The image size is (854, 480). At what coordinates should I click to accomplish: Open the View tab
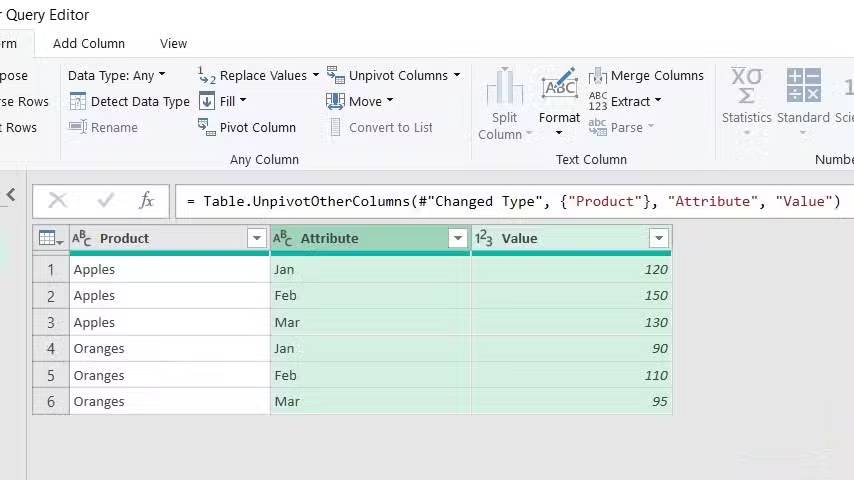click(x=173, y=43)
